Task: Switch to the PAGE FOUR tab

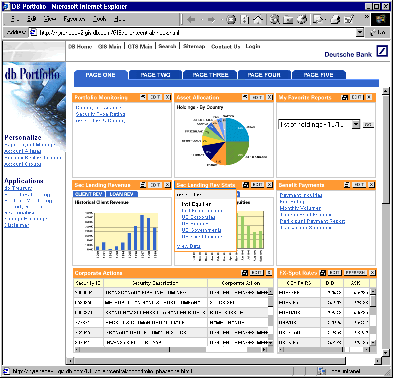Action: (264, 75)
